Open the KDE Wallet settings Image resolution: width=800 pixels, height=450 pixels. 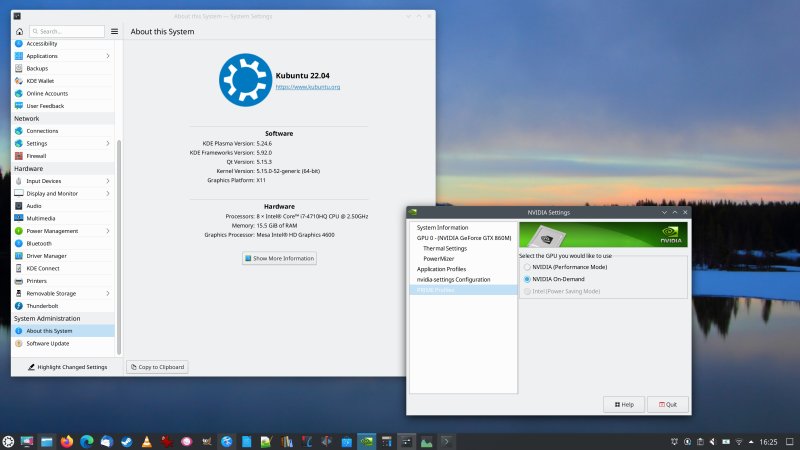40,81
